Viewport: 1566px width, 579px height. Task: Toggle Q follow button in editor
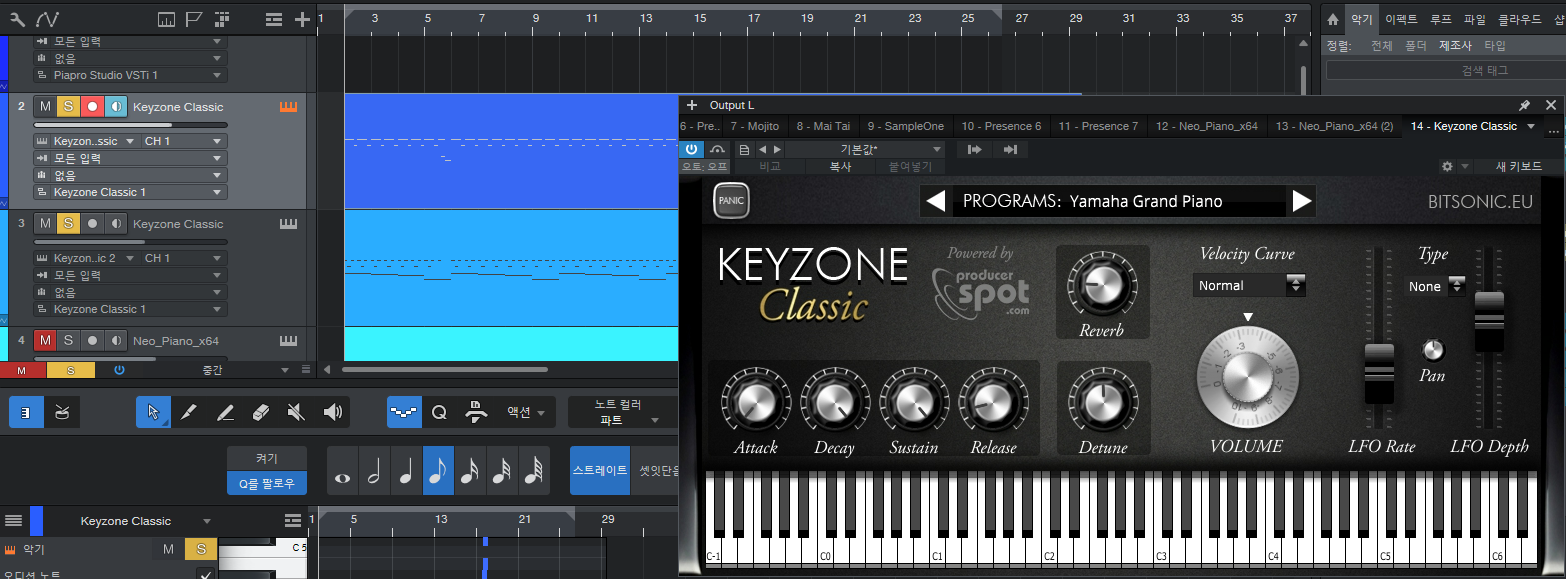[x=267, y=483]
